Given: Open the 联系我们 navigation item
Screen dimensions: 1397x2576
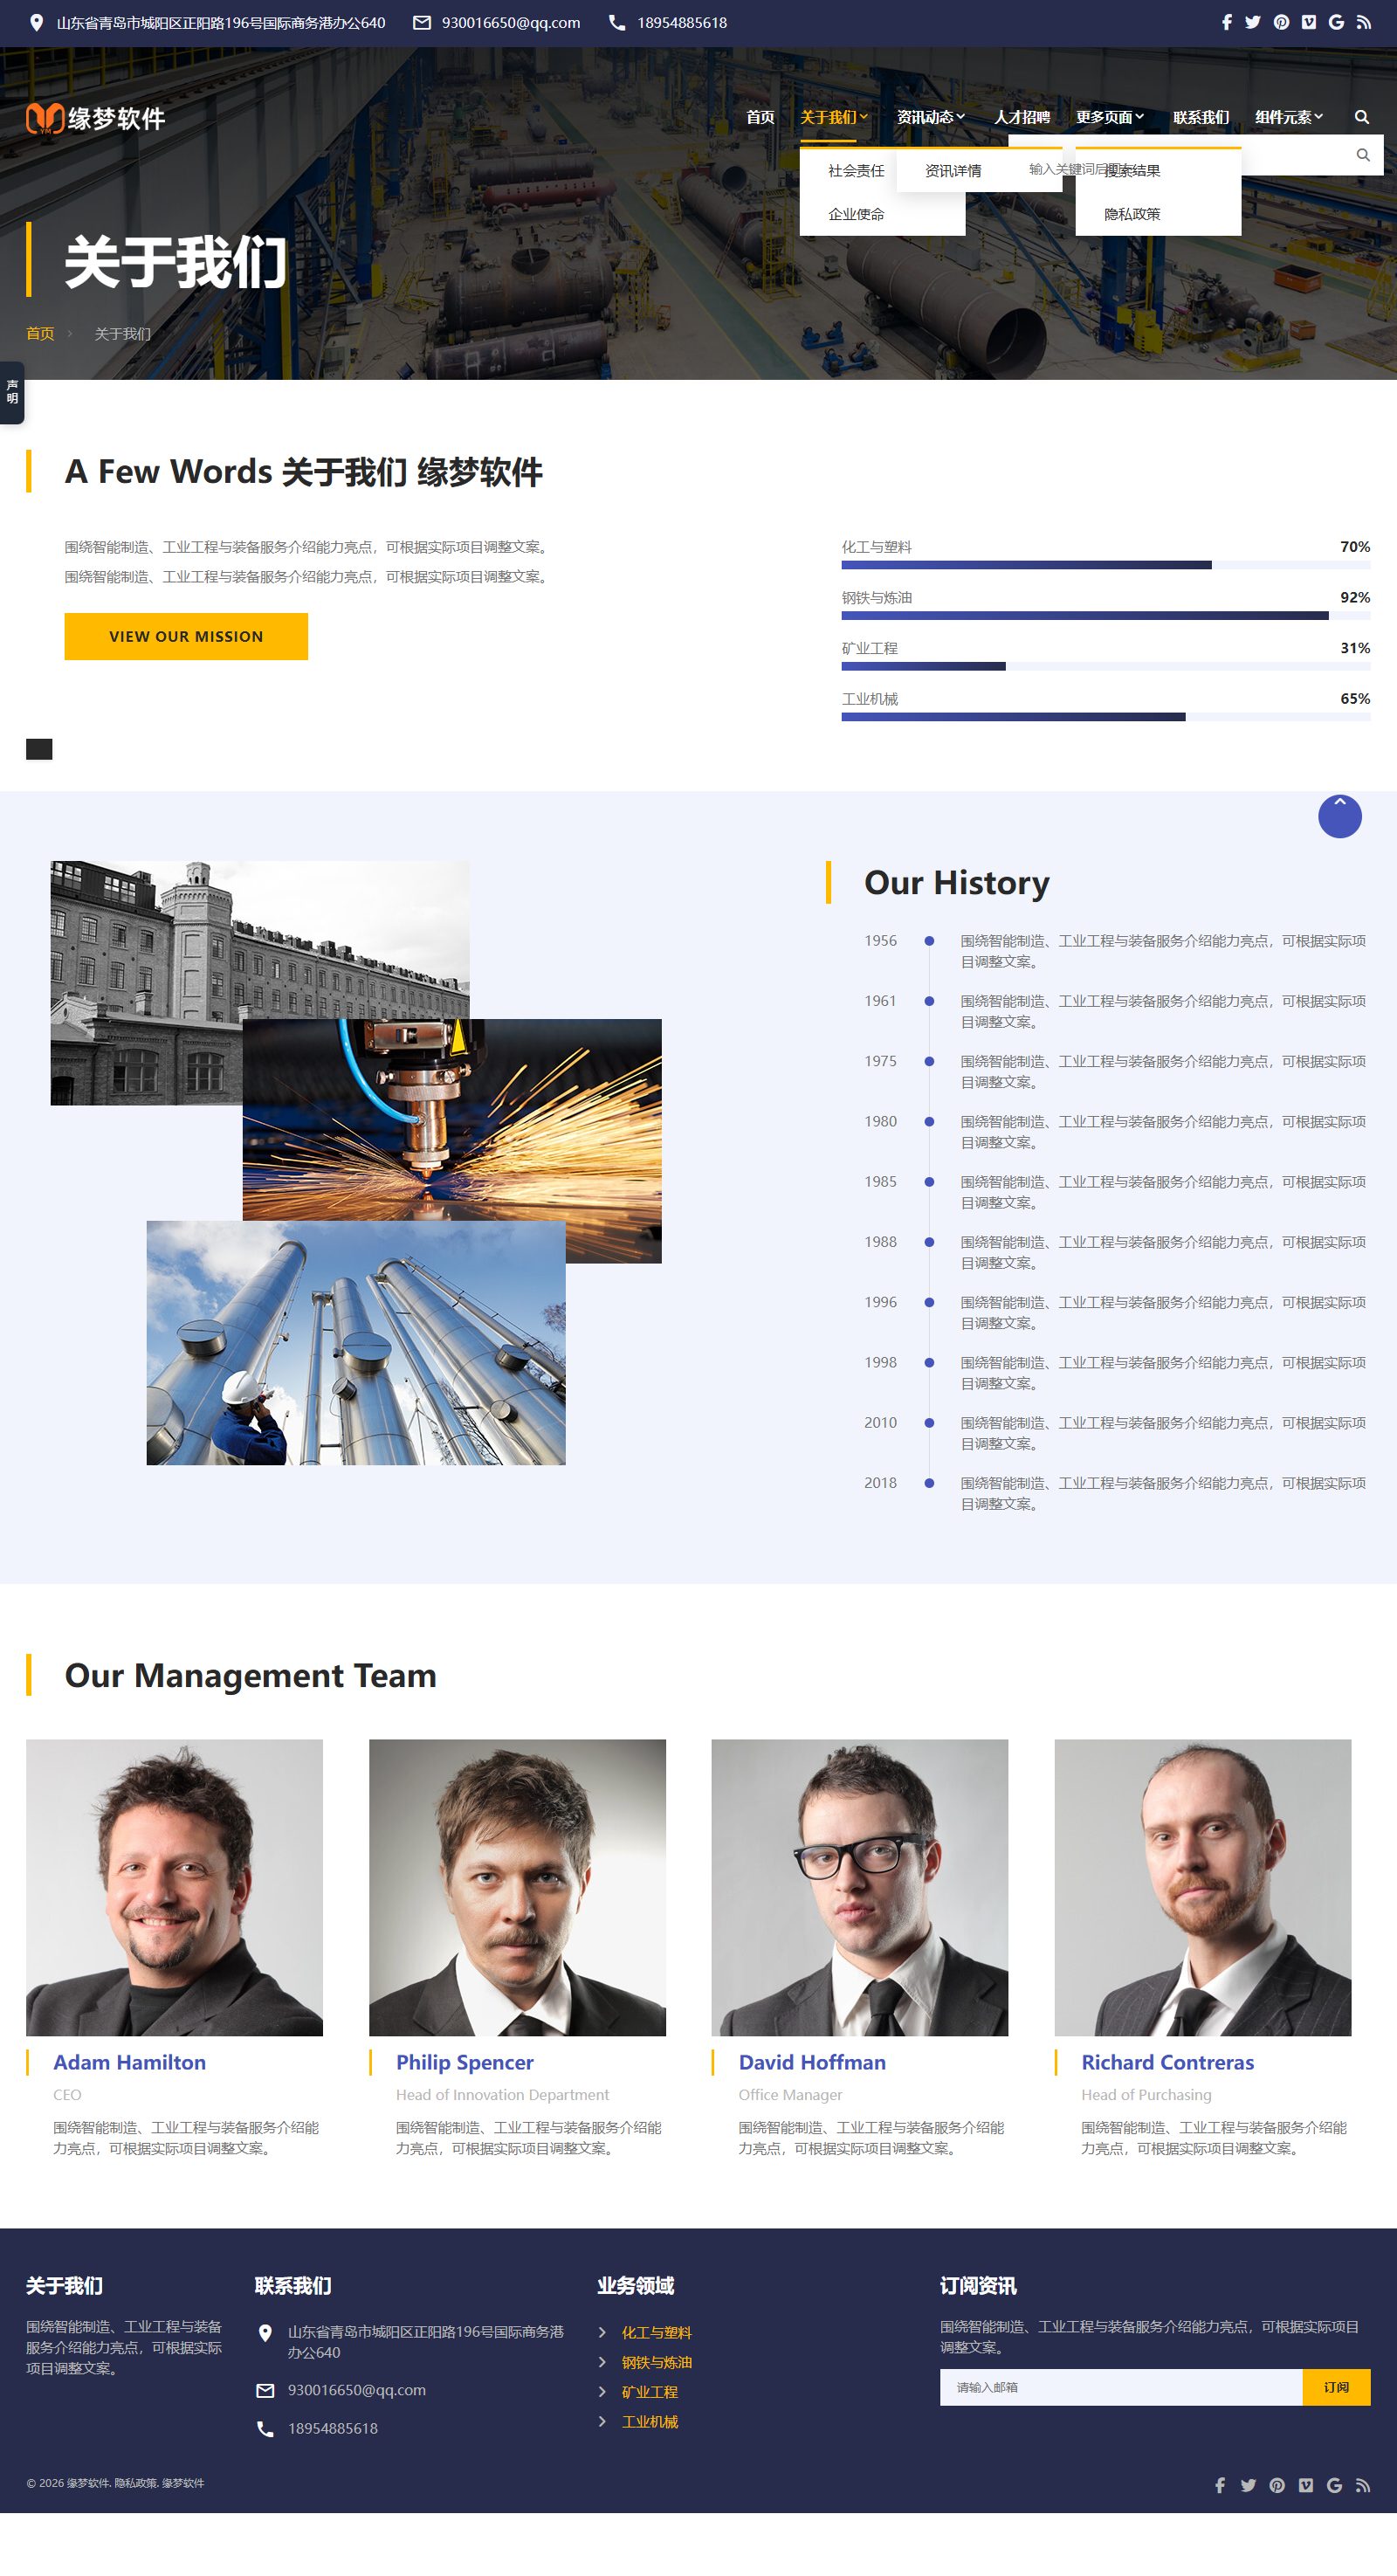Looking at the screenshot, I should tap(1201, 117).
